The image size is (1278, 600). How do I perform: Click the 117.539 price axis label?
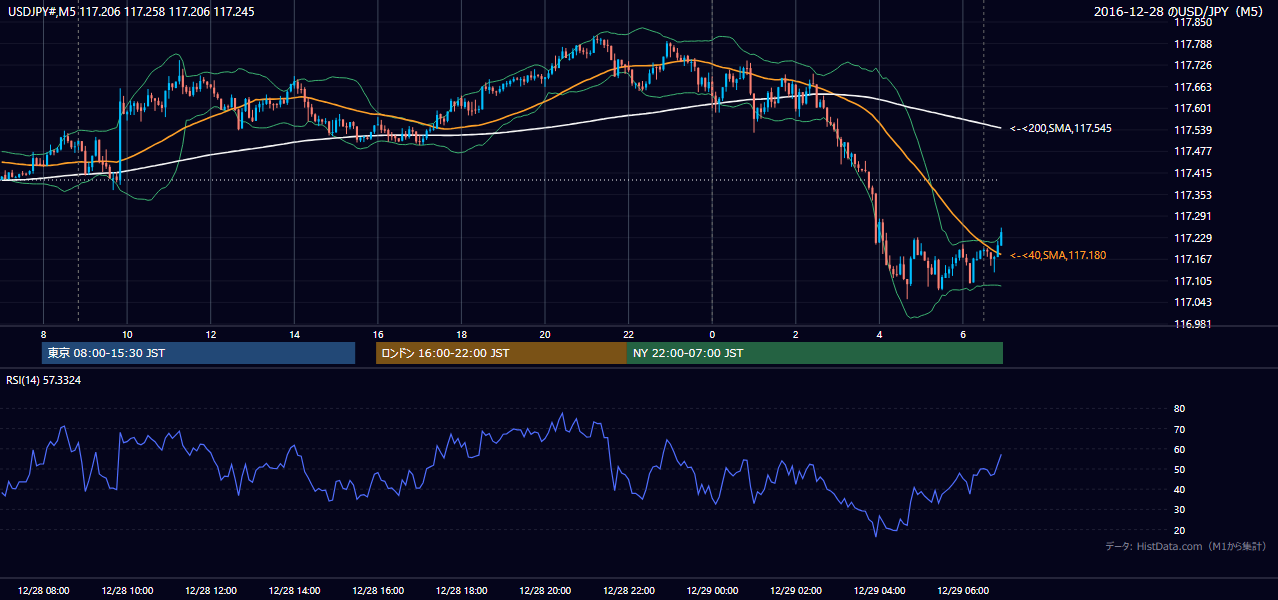pyautogui.click(x=1194, y=130)
